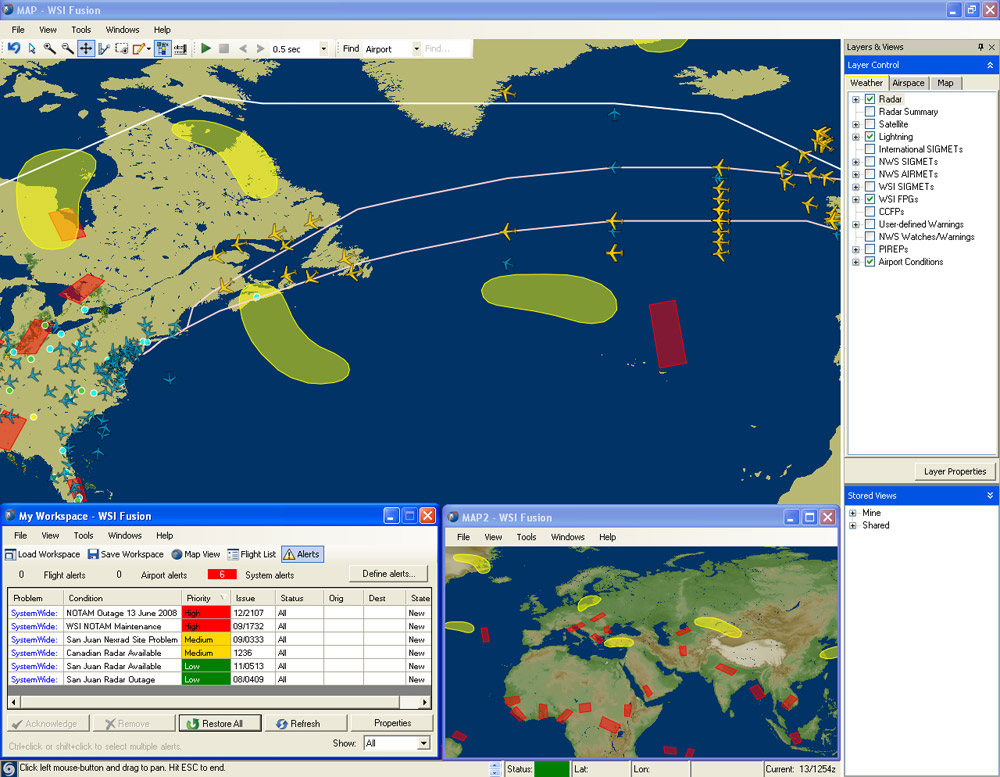The image size is (1000, 777).
Task: Uncheck the WSI FPGs layer
Action: pos(870,199)
